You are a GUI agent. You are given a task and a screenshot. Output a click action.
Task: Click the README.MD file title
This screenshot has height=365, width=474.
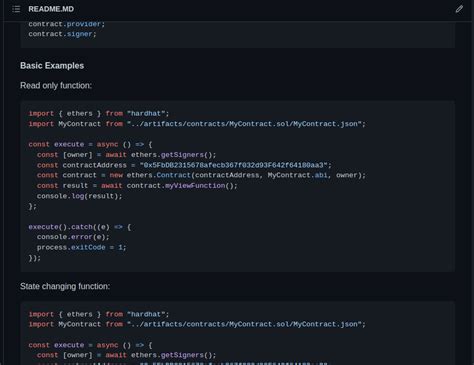(x=51, y=9)
